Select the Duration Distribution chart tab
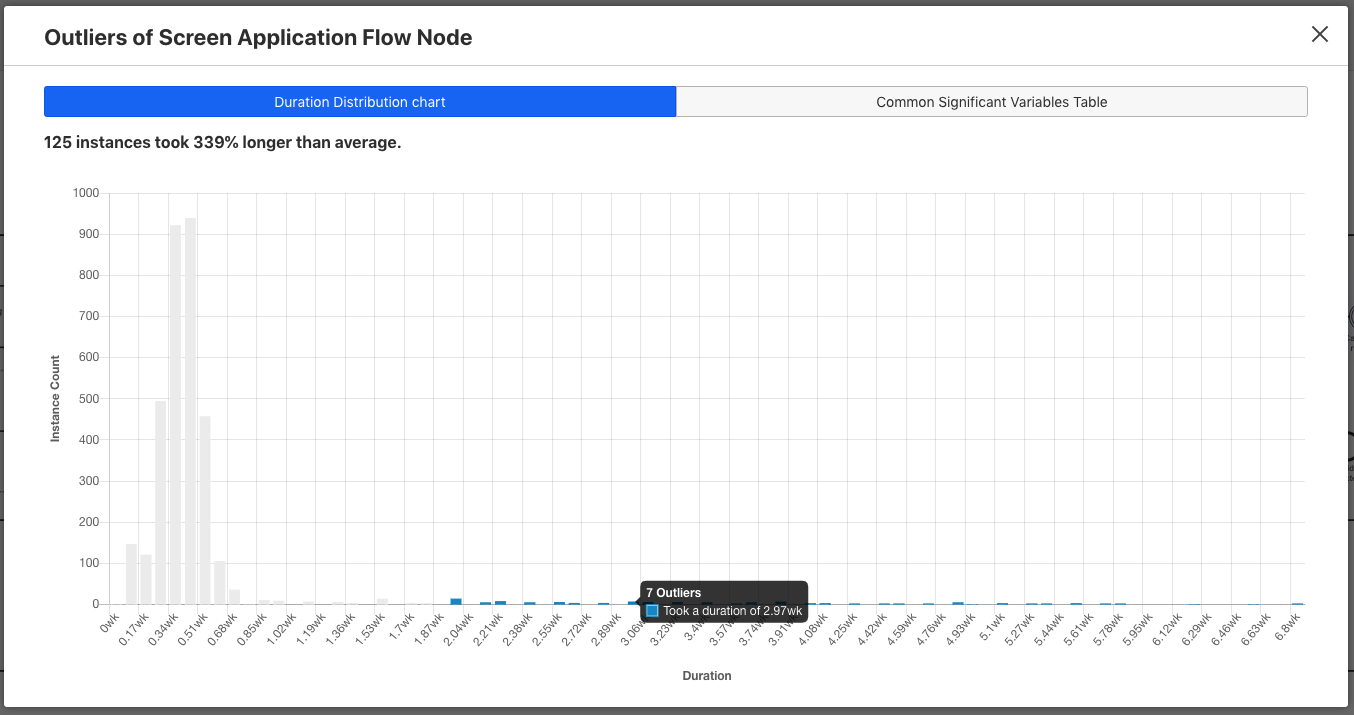The width and height of the screenshot is (1354, 715). point(360,102)
